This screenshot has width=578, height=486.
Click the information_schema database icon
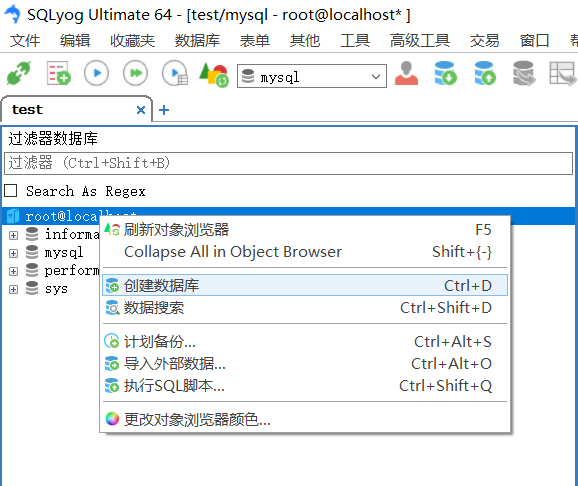click(32, 234)
